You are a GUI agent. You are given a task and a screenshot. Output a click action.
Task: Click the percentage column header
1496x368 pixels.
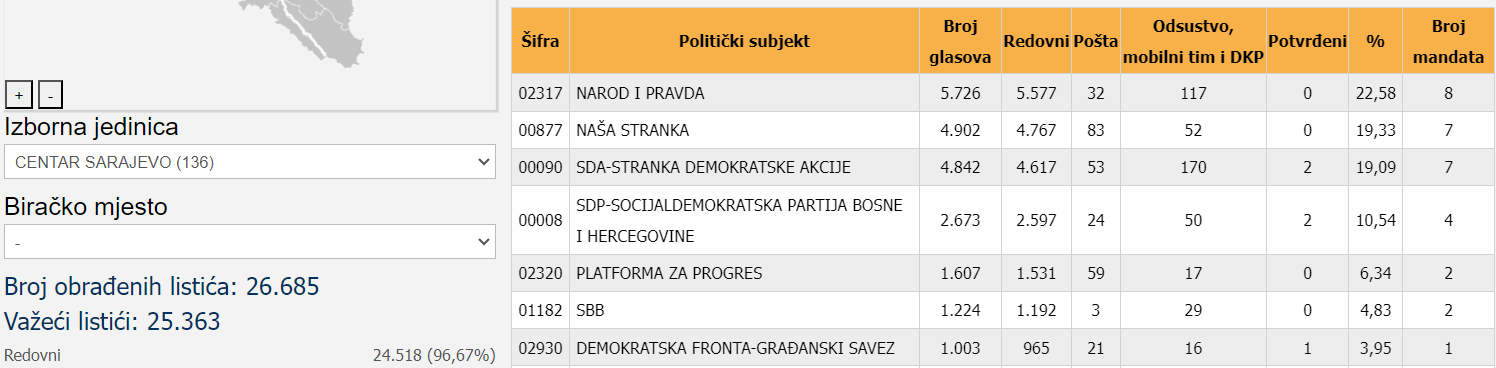tap(1375, 41)
